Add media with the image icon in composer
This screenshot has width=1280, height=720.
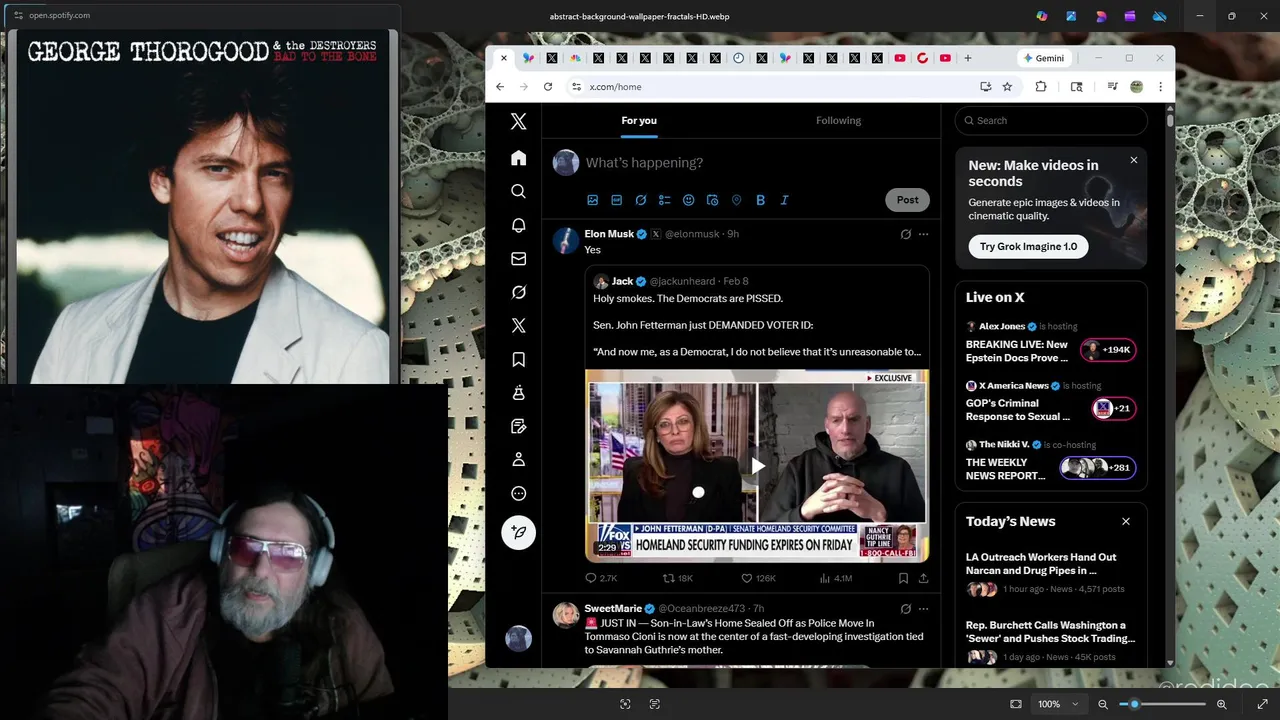pos(592,200)
